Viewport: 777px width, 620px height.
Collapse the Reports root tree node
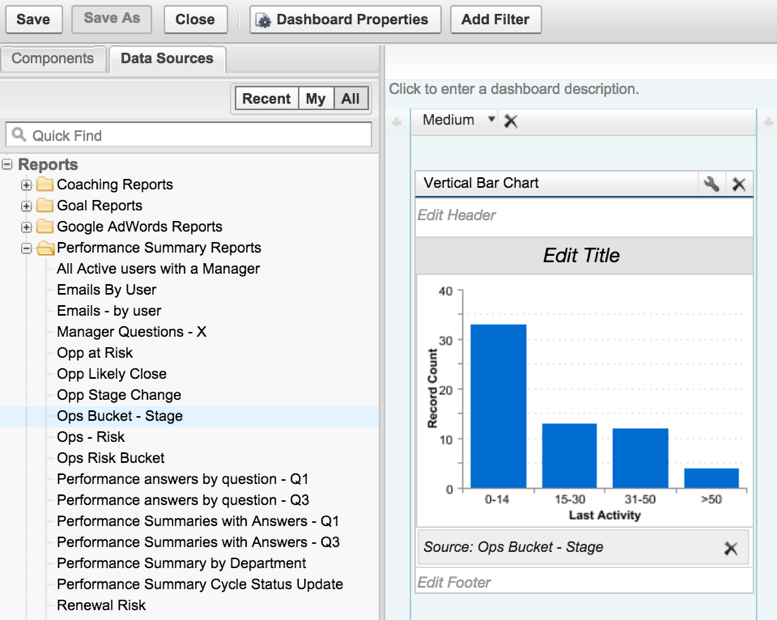coord(8,165)
